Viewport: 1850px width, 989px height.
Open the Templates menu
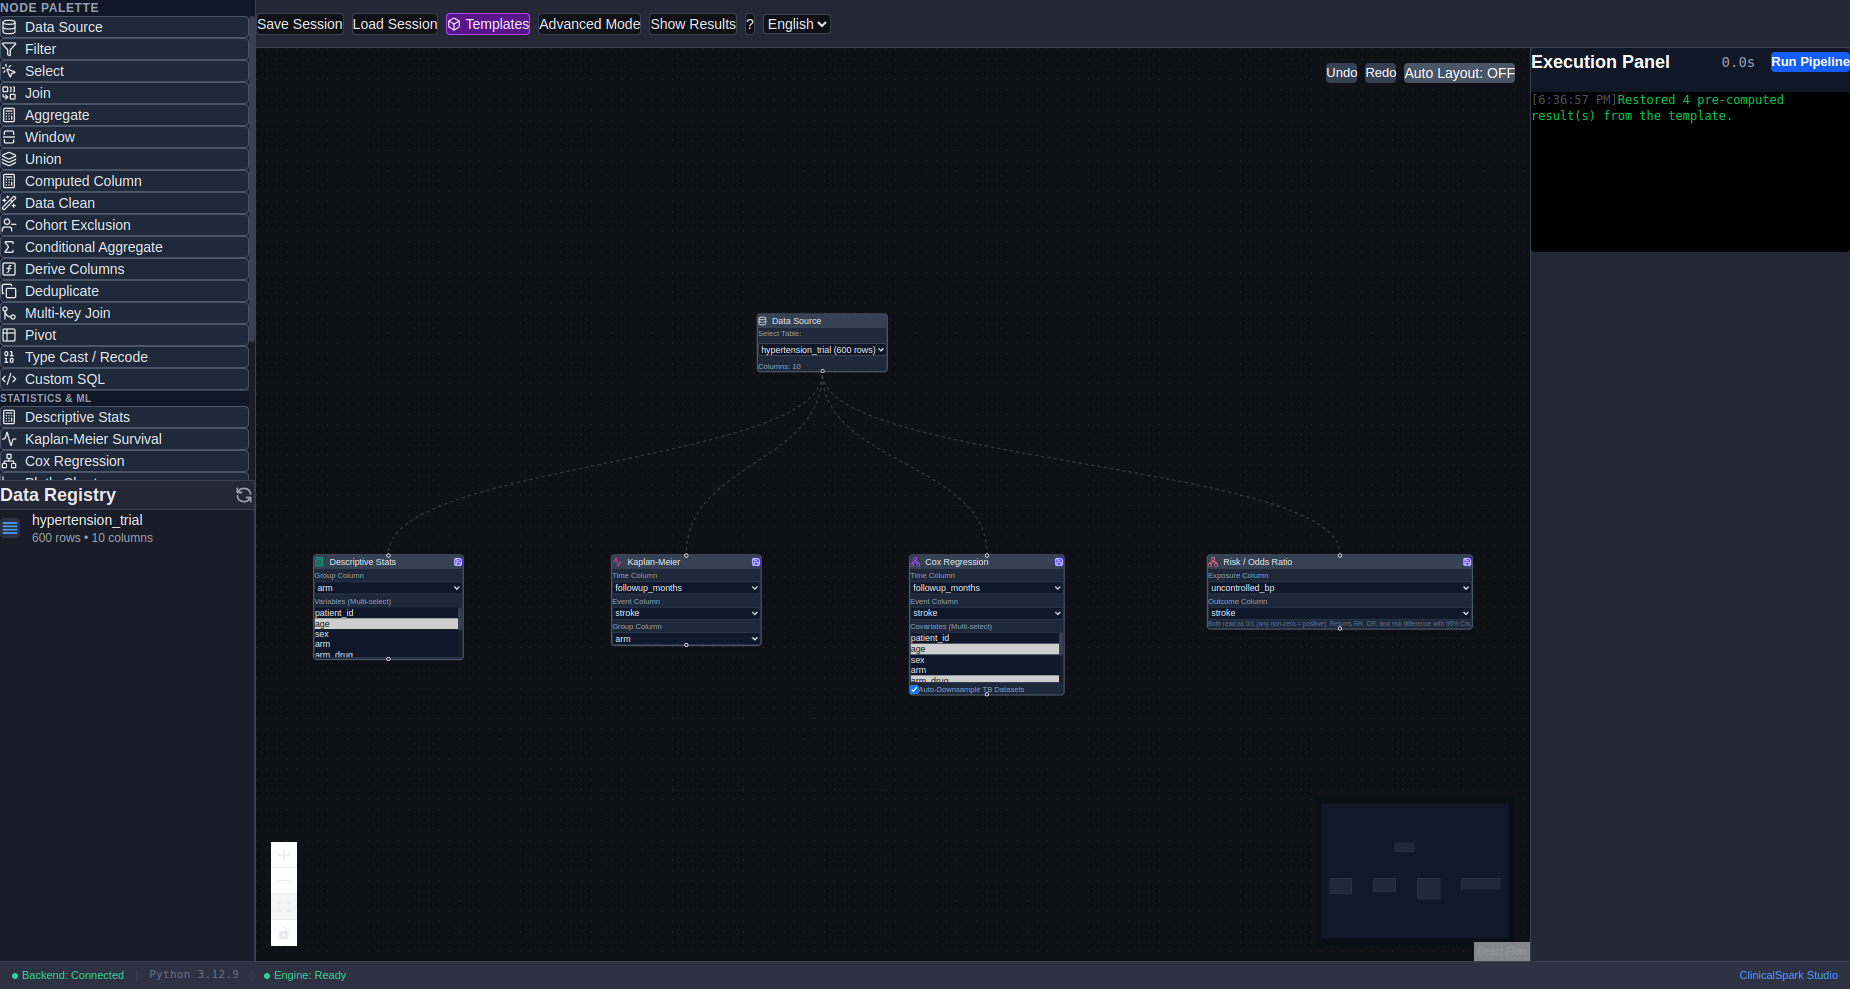pos(488,24)
